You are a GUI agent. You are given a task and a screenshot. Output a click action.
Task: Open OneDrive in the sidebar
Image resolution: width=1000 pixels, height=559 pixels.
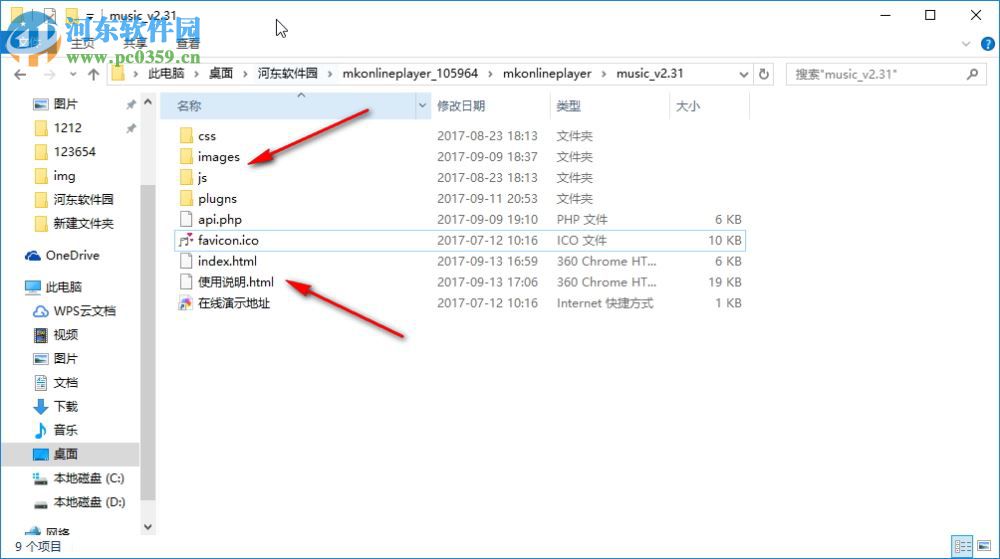(x=62, y=256)
